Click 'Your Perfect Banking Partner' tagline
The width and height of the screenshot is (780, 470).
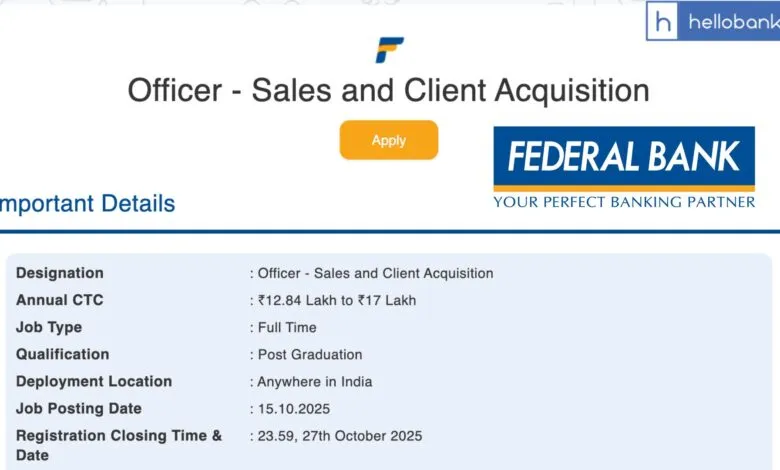click(x=624, y=202)
